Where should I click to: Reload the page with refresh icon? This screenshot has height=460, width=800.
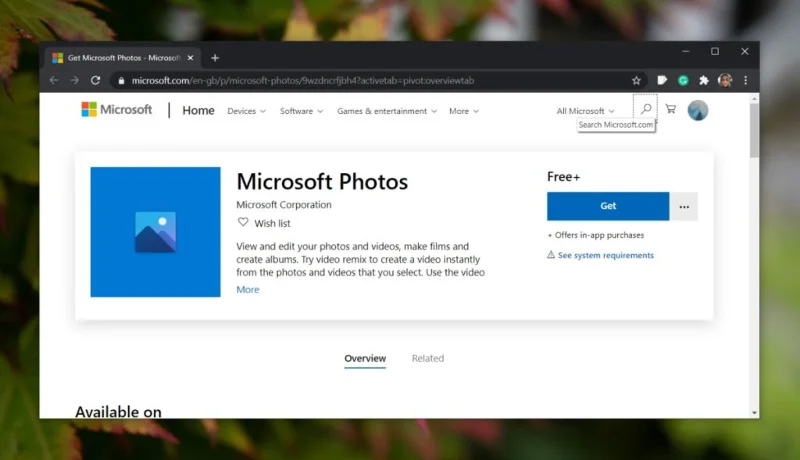coord(95,80)
